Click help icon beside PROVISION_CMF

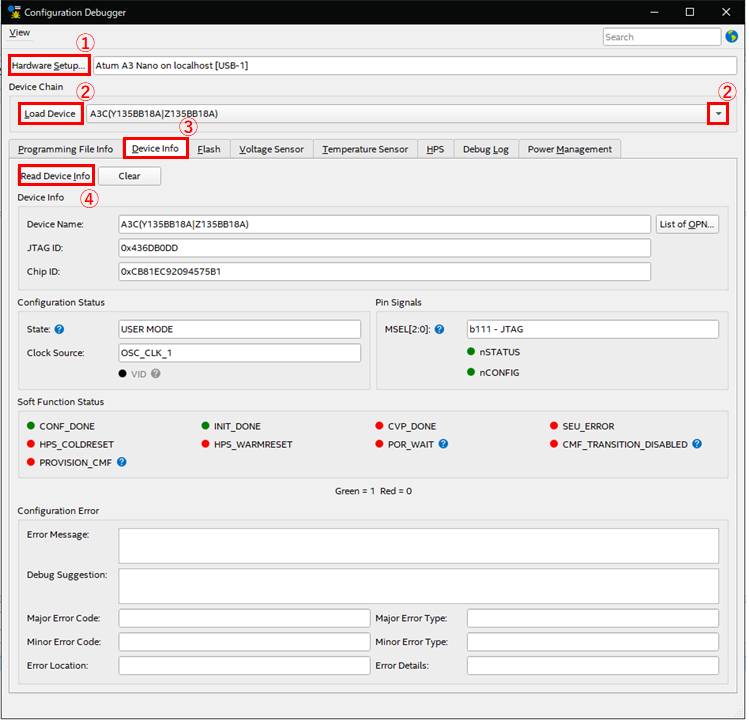tap(122, 462)
